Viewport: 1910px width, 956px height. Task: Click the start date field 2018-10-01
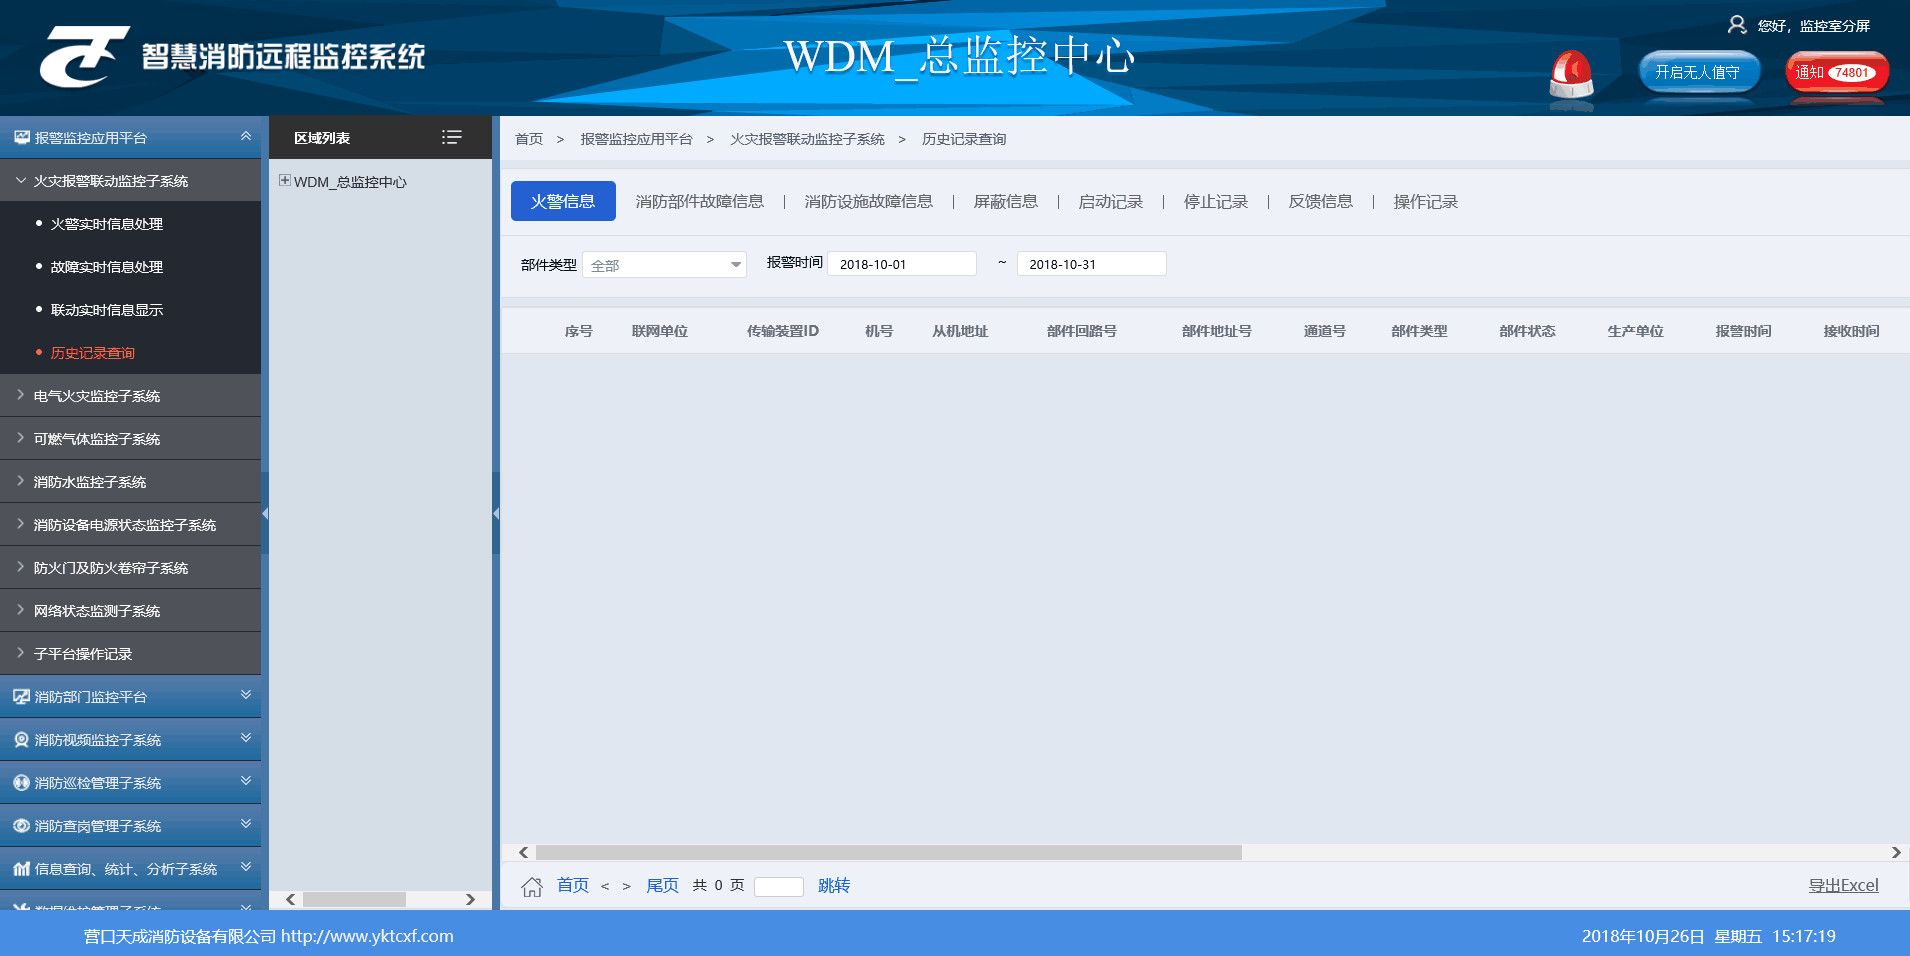[902, 264]
